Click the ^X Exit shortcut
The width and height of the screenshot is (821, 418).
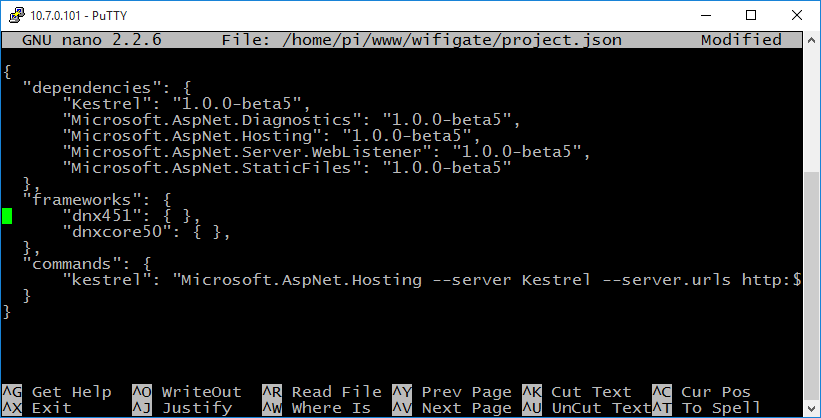[37, 408]
